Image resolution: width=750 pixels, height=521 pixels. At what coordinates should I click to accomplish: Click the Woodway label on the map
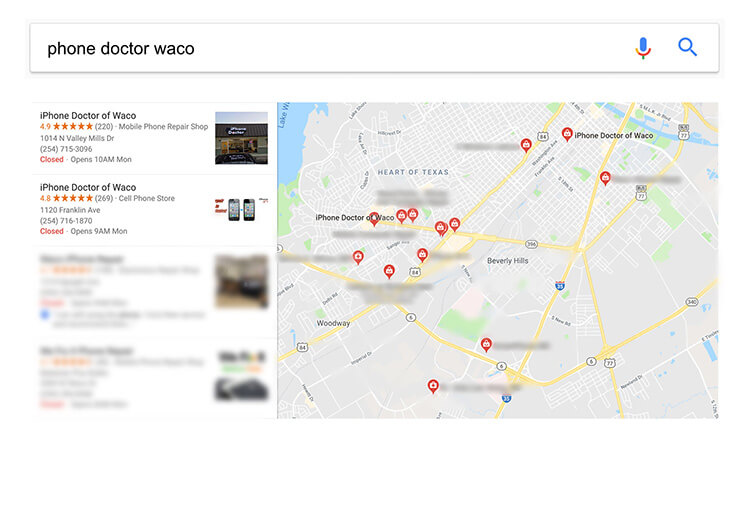333,324
